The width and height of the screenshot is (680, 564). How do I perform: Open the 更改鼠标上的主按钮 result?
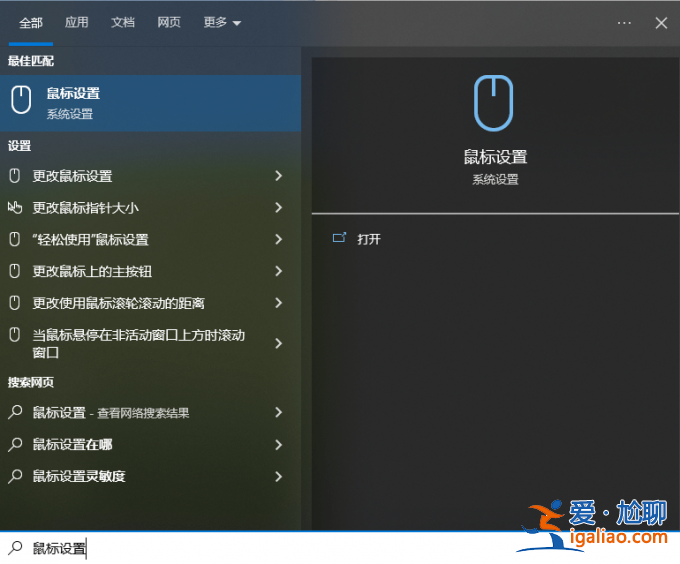tap(150, 271)
